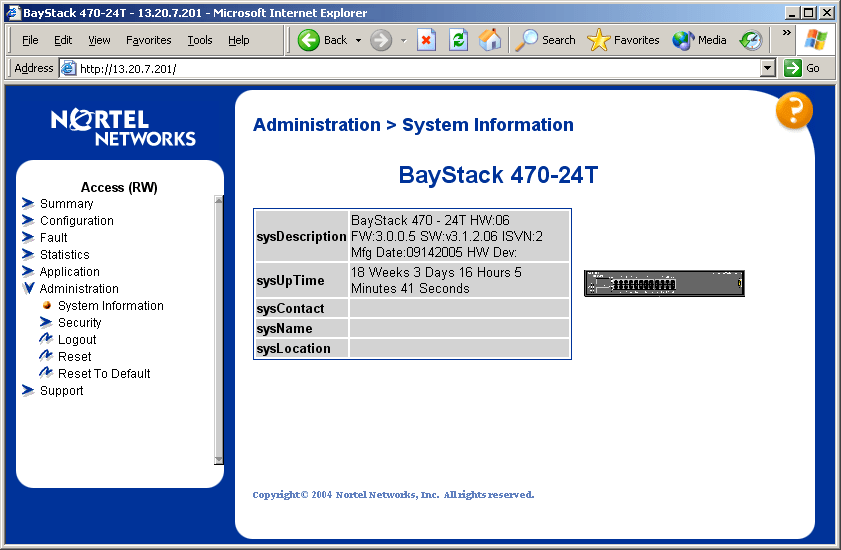Click the Forward arrow button
Viewport: 841px width, 550px height.
coord(381,40)
